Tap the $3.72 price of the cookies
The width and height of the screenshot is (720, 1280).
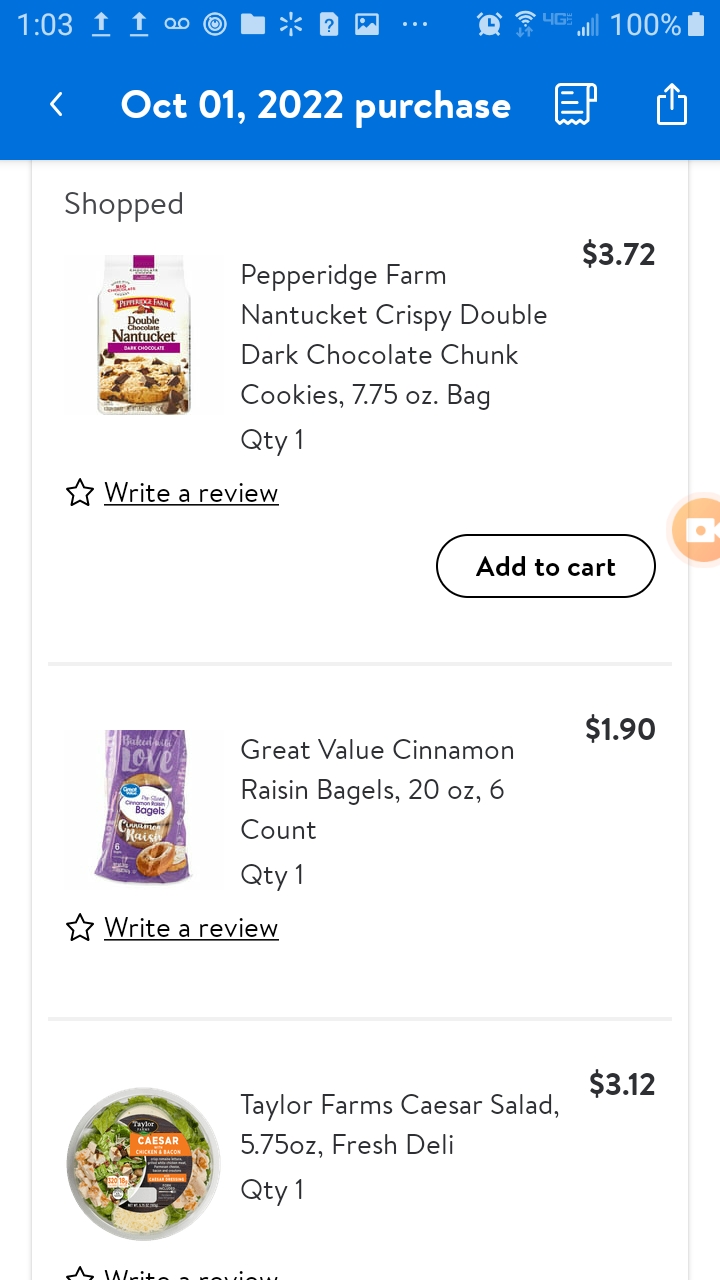click(618, 255)
